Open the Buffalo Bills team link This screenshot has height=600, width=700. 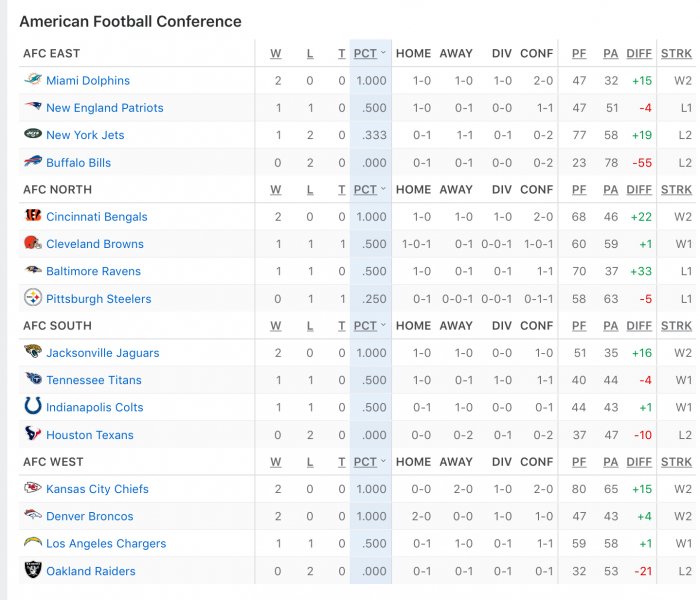pos(79,163)
